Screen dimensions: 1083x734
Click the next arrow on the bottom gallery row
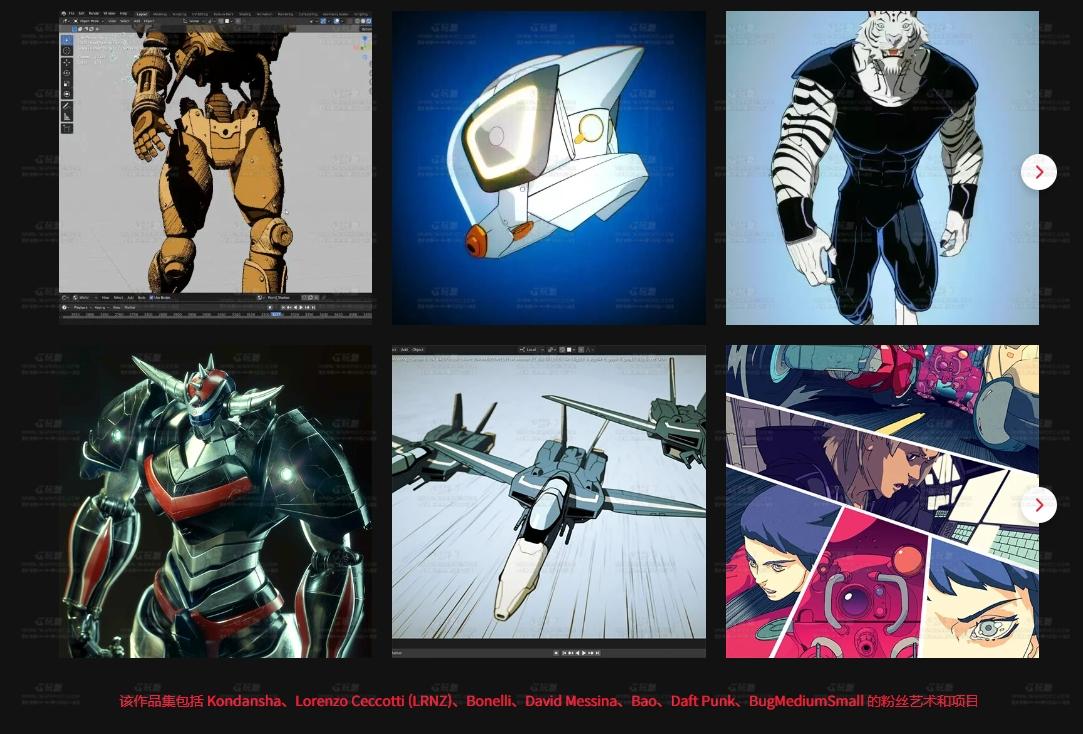point(1039,505)
